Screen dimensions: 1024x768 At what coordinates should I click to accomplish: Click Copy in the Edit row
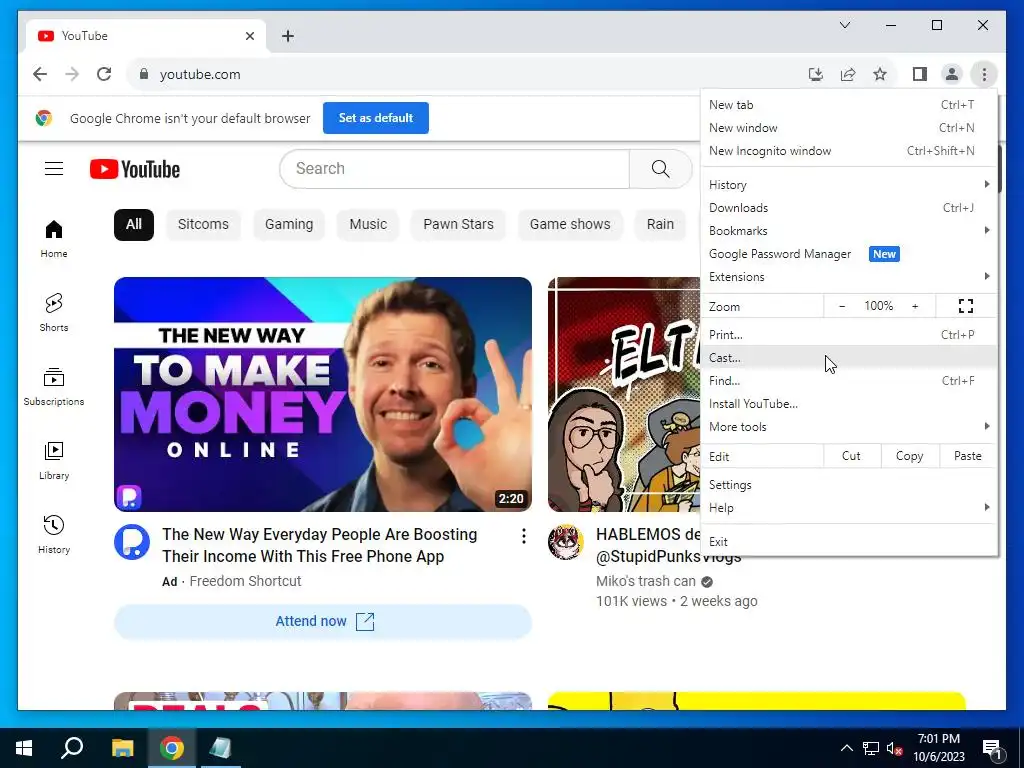[x=910, y=456]
